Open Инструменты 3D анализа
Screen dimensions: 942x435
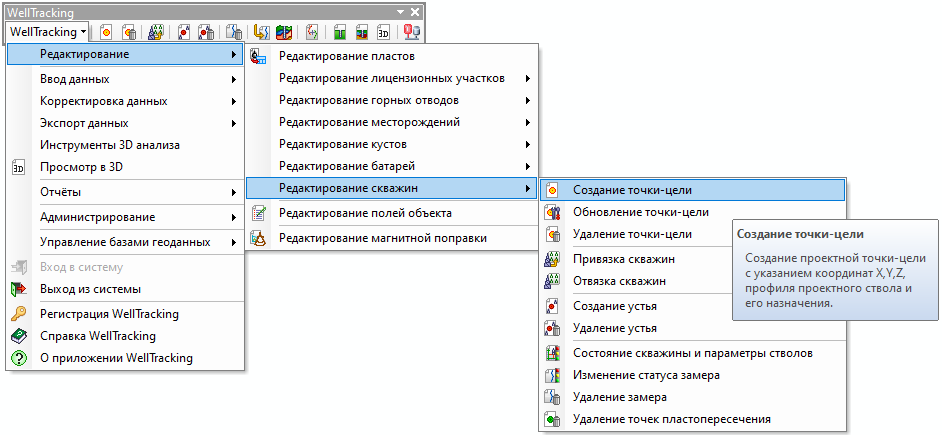click(109, 145)
